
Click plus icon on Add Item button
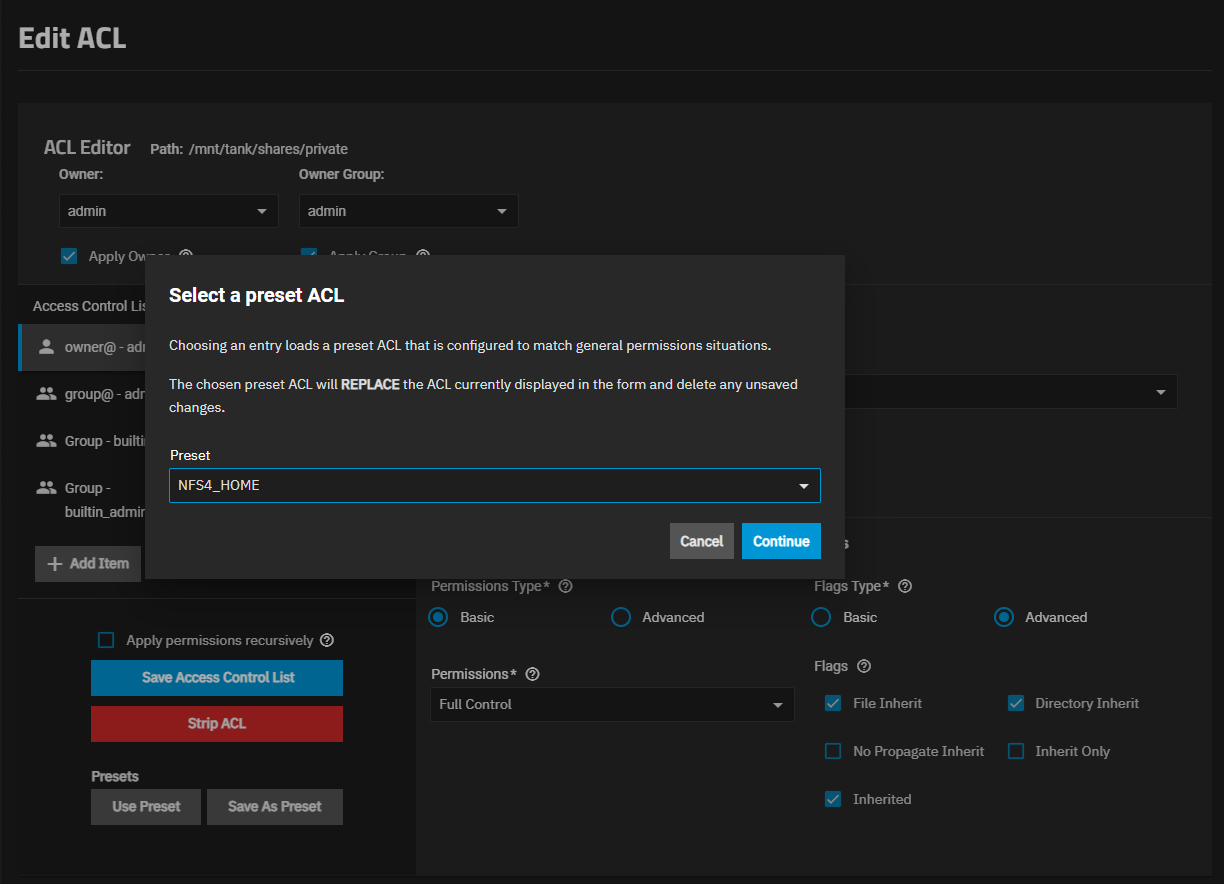(55, 564)
